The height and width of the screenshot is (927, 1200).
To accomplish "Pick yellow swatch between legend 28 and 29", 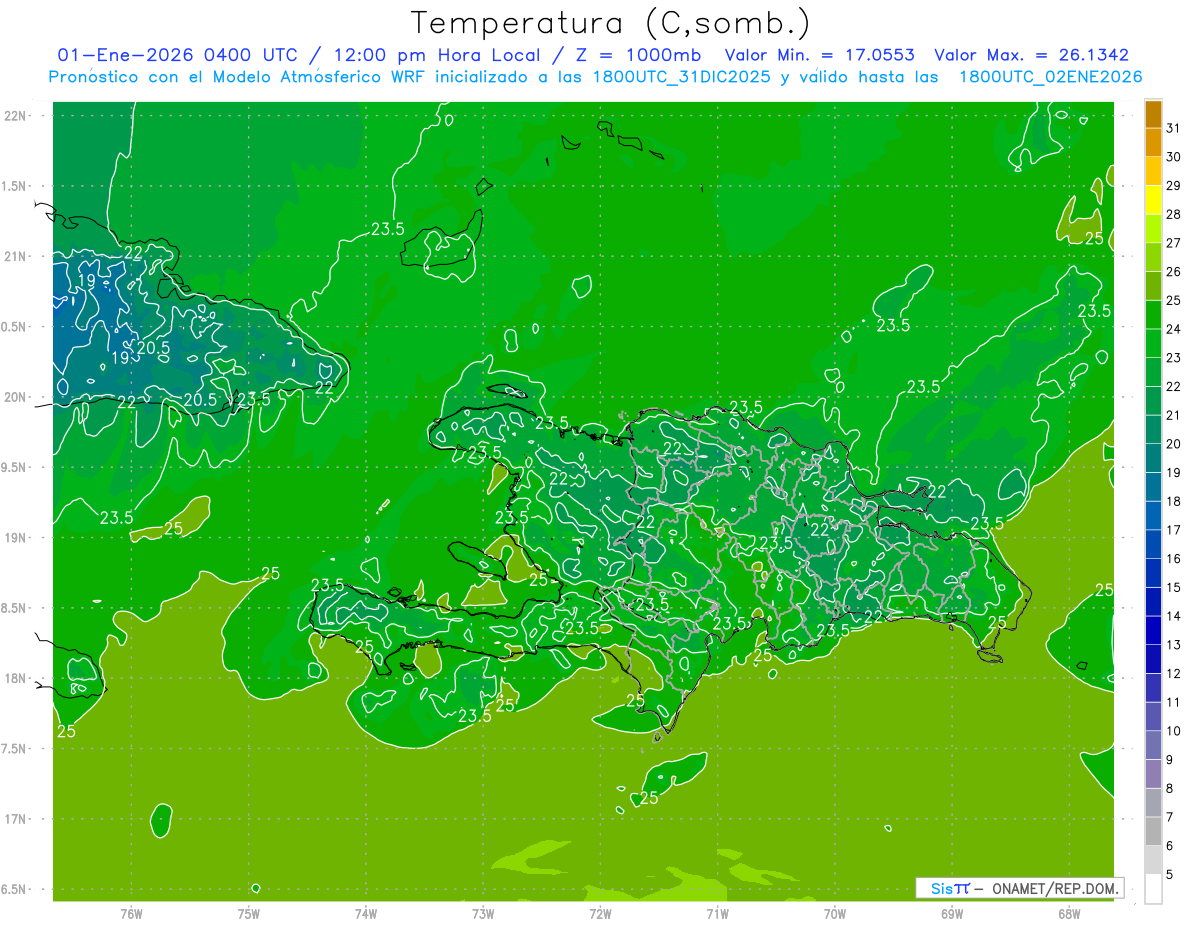I will pyautogui.click(x=1153, y=200).
